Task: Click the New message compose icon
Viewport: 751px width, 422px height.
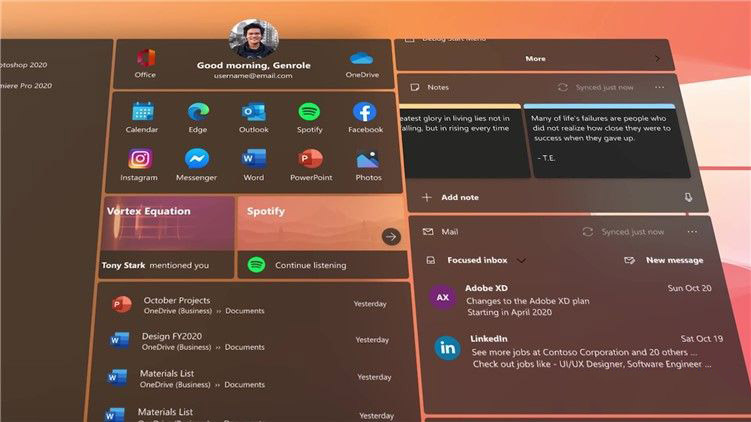Action: (629, 260)
